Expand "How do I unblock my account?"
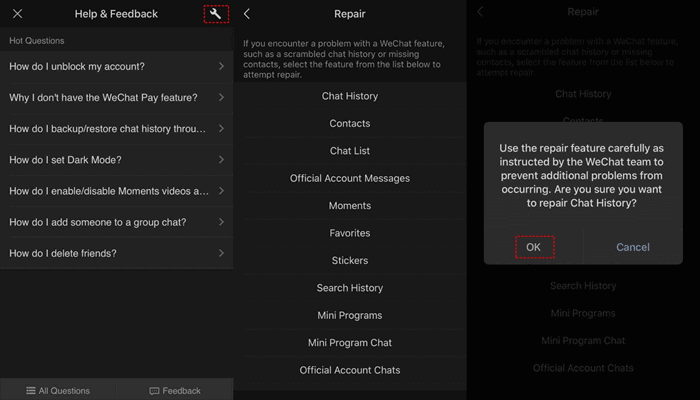The image size is (700, 400). [x=116, y=67]
